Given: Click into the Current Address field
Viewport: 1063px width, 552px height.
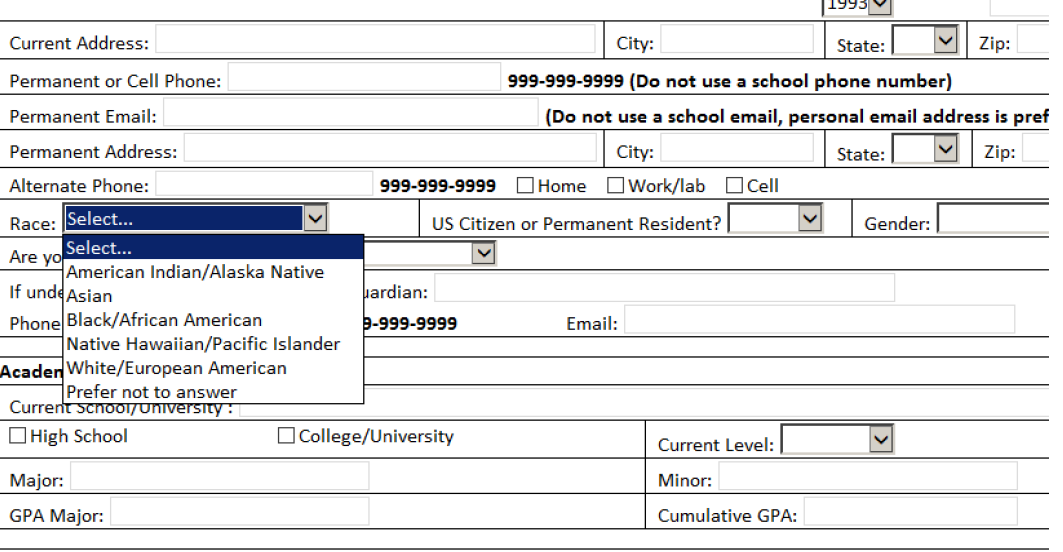Looking at the screenshot, I should (x=375, y=42).
